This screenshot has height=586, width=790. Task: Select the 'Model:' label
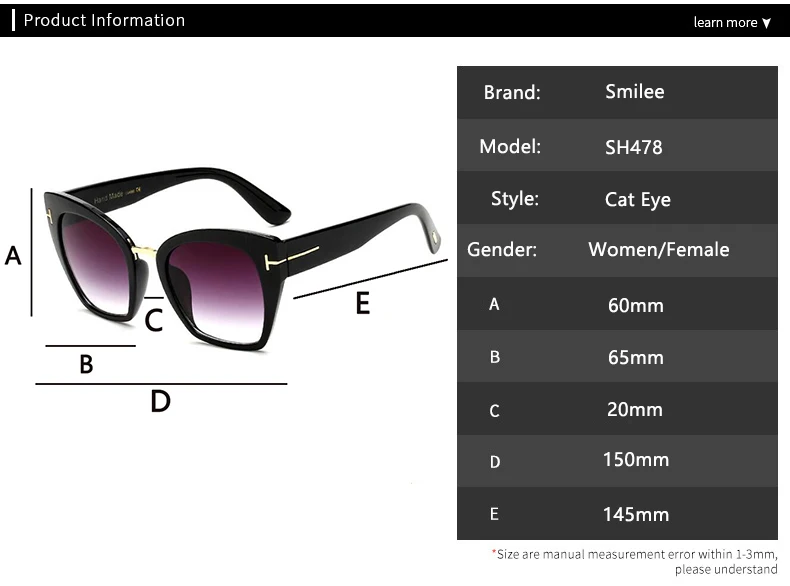[510, 147]
